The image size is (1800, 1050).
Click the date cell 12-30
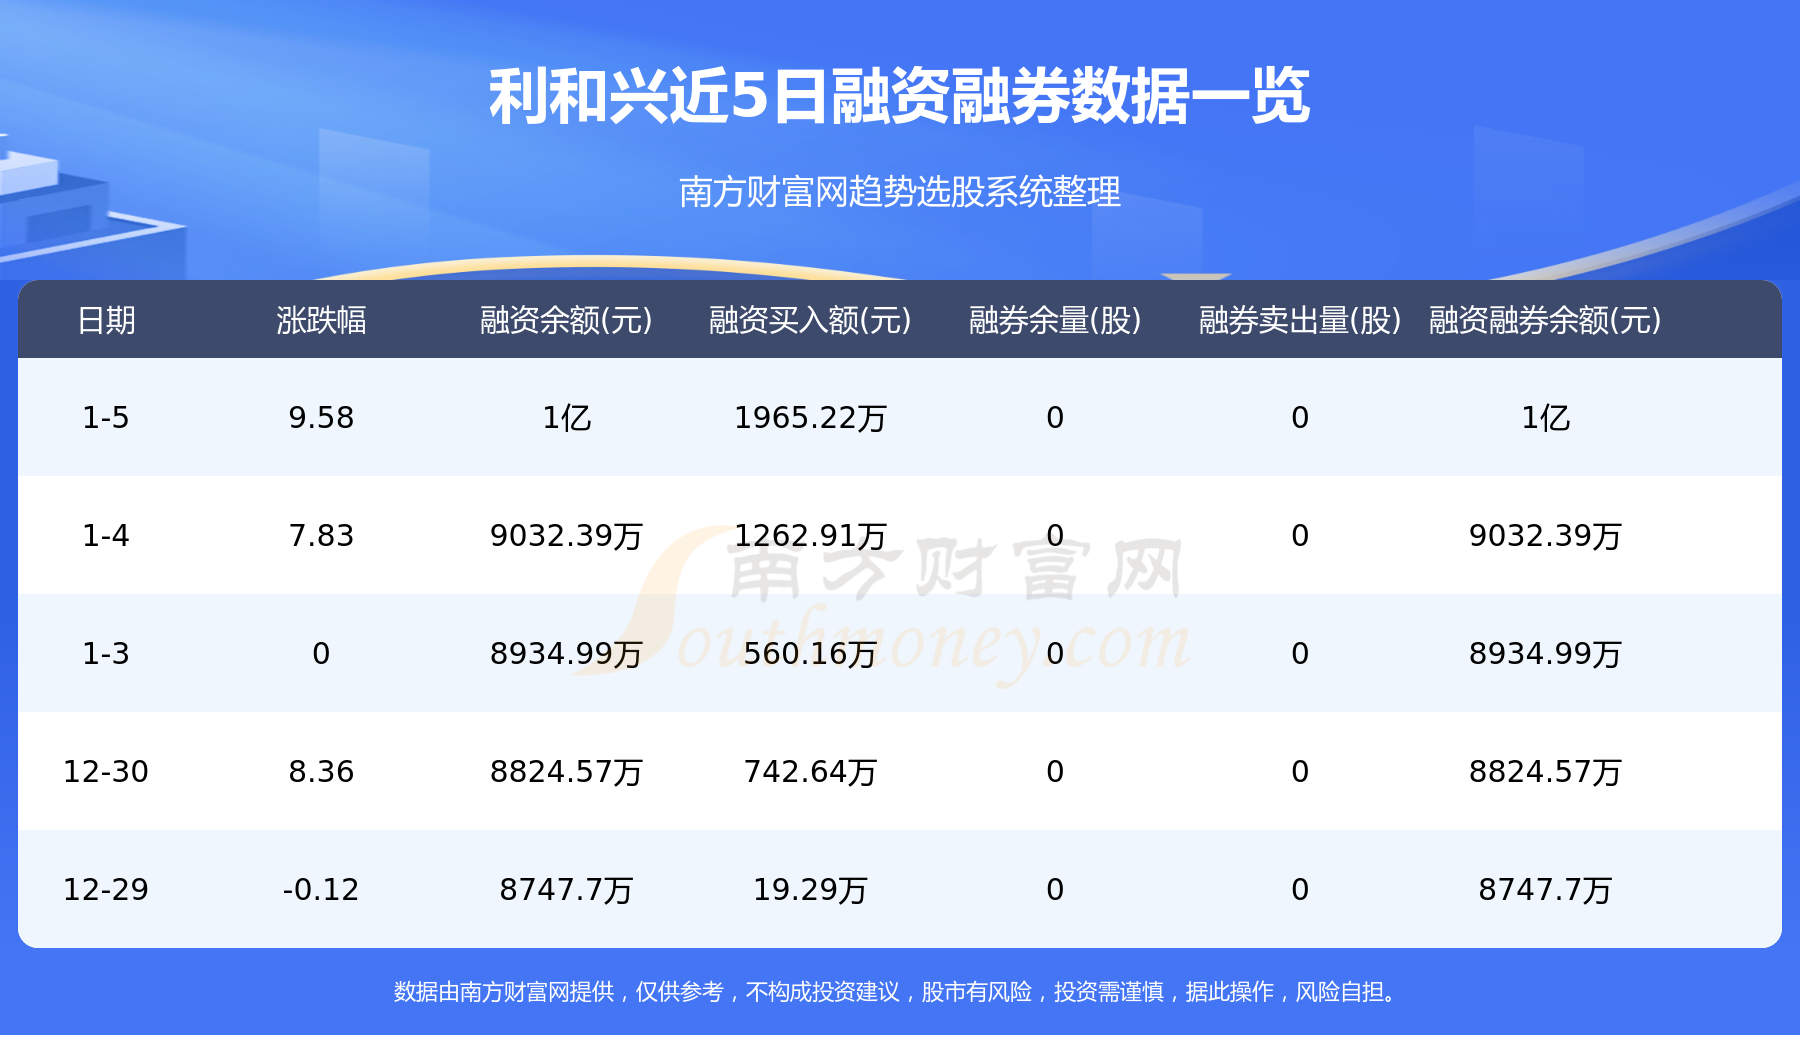106,772
